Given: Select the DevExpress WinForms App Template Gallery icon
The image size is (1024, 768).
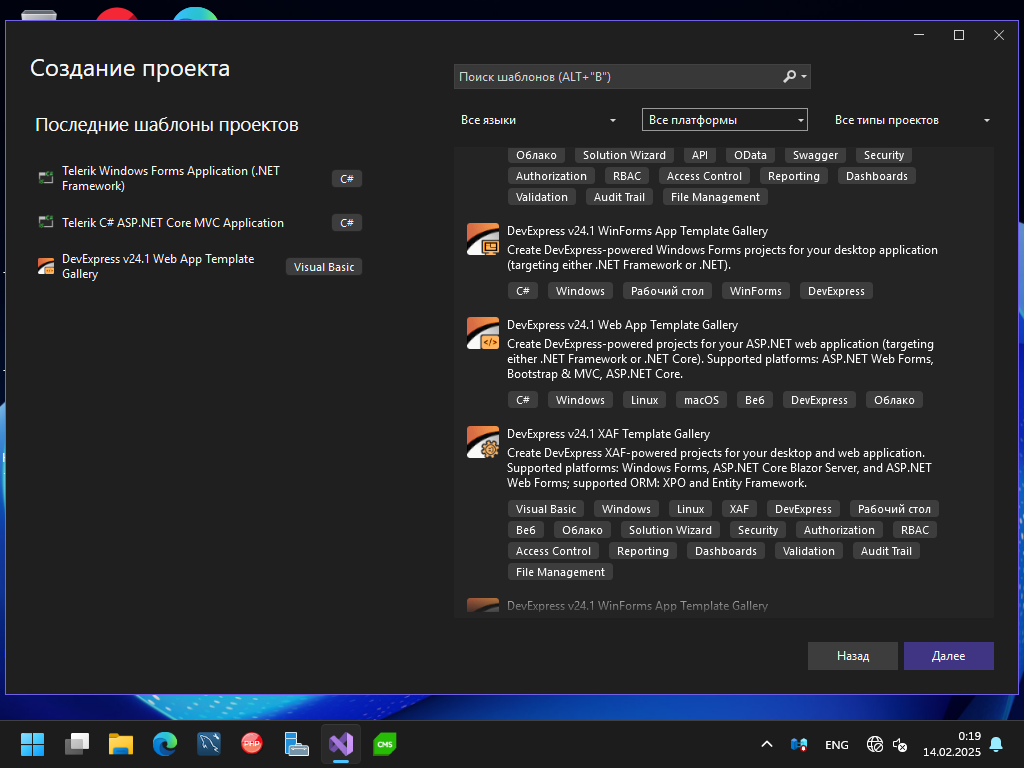Looking at the screenshot, I should click(483, 239).
